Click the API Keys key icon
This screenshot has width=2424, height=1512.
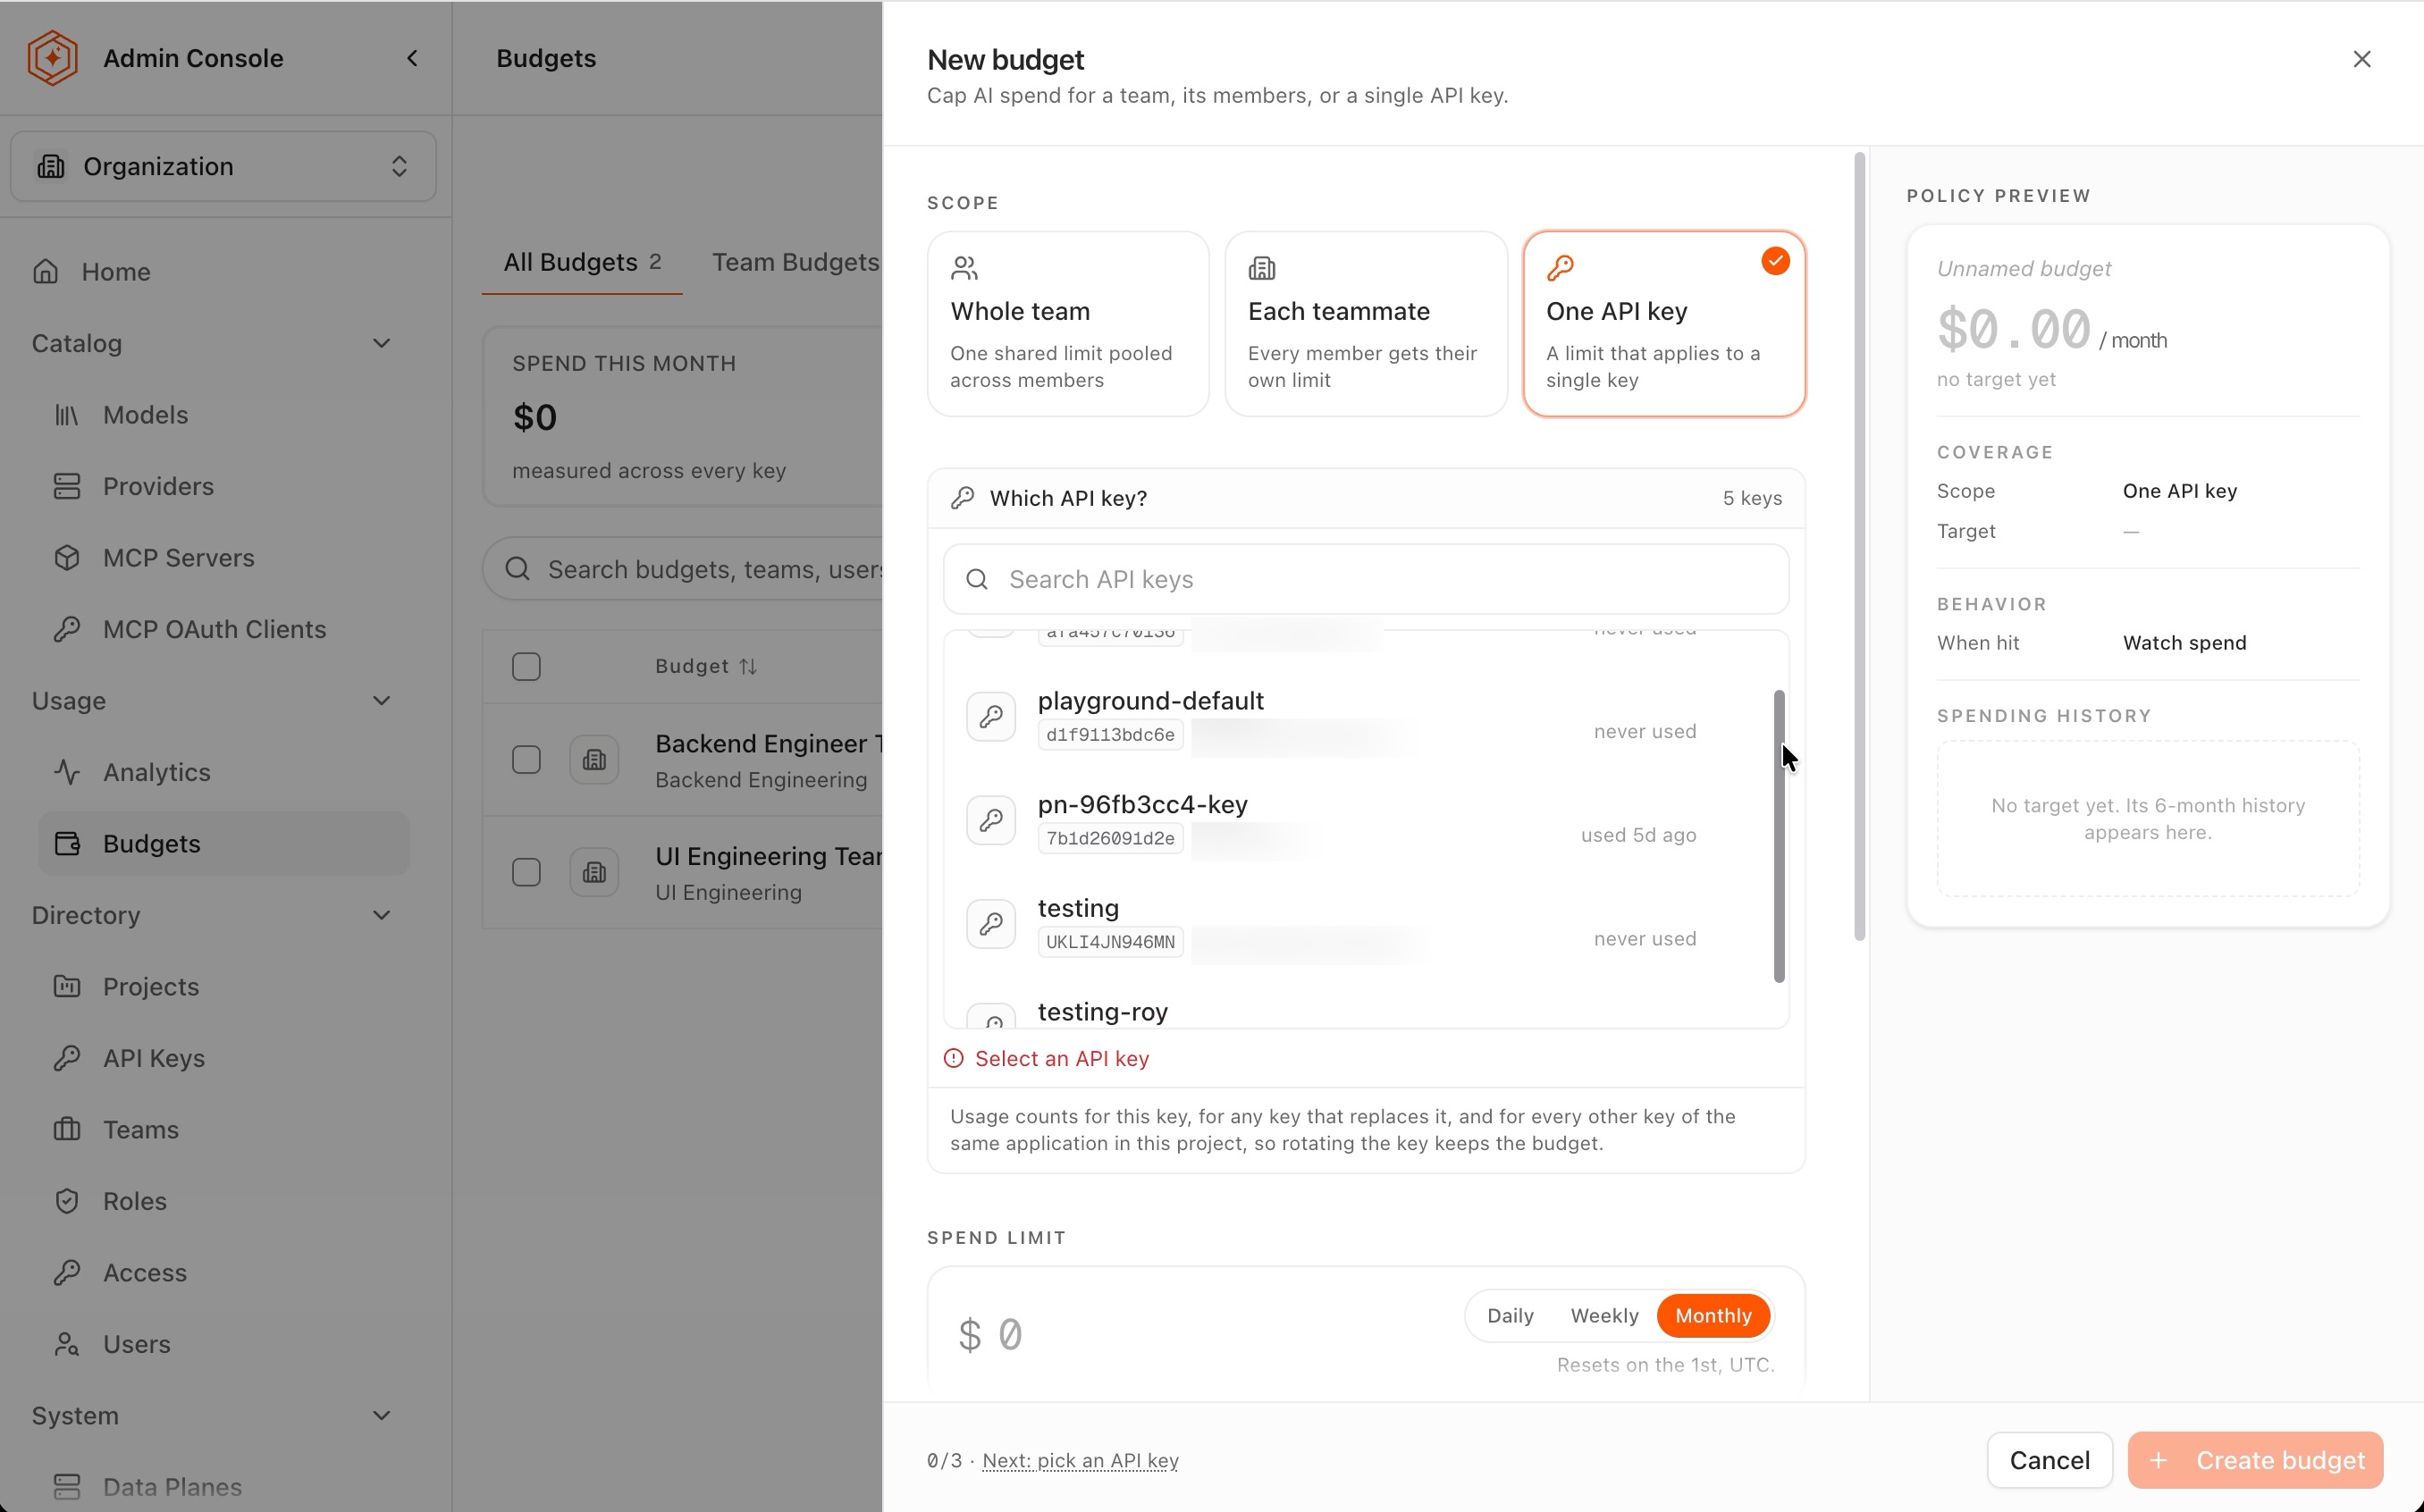(x=67, y=1058)
